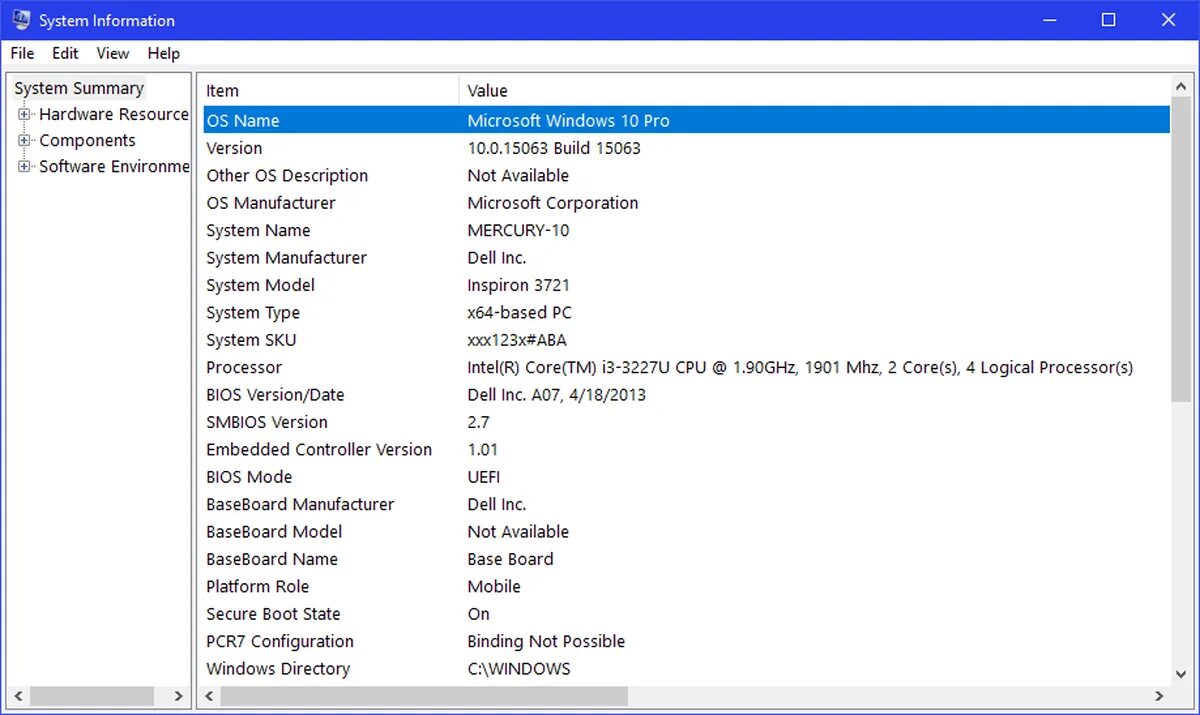Viewport: 1200px width, 715px height.
Task: Click the details pane scroll down arrow
Action: tap(1182, 675)
